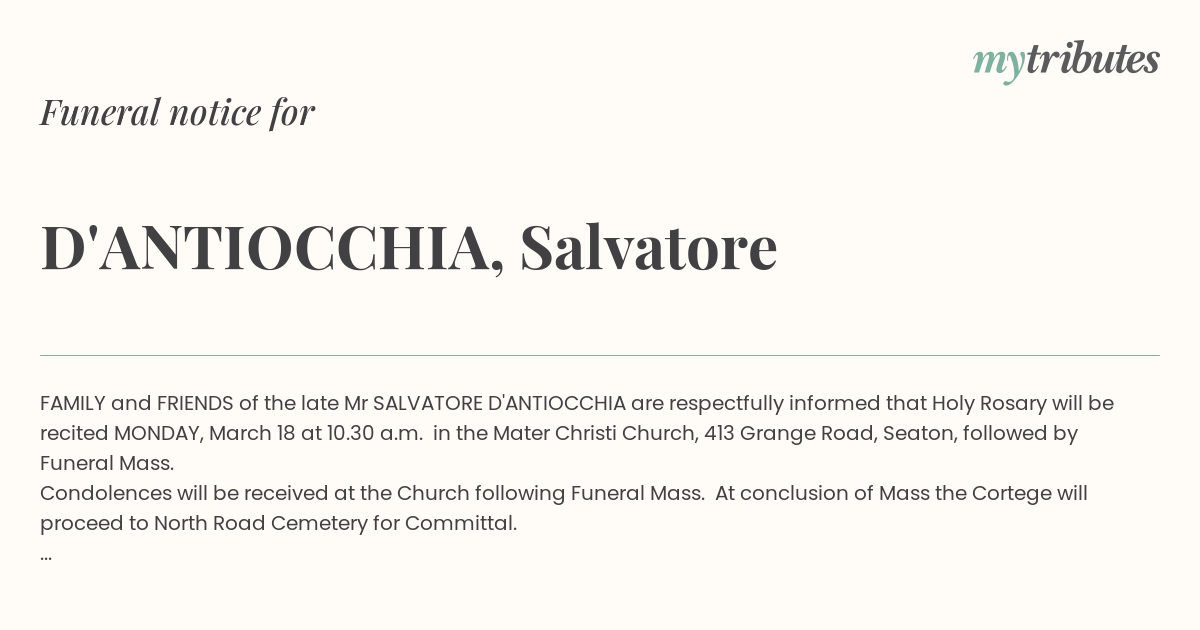This screenshot has height=630, width=1200.
Task: Click the horizontal divider line
Action: [600, 355]
